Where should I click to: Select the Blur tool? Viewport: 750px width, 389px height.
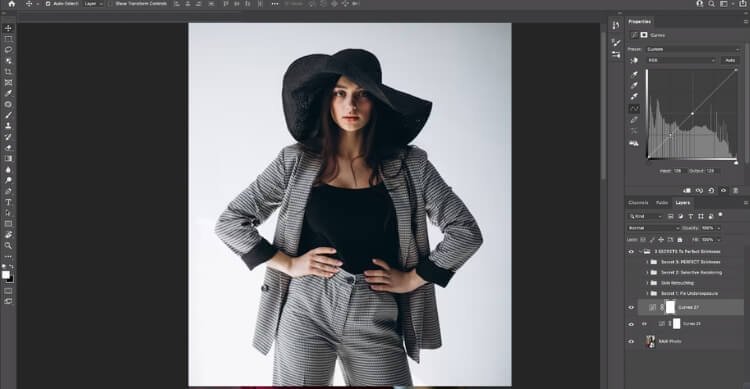click(8, 169)
